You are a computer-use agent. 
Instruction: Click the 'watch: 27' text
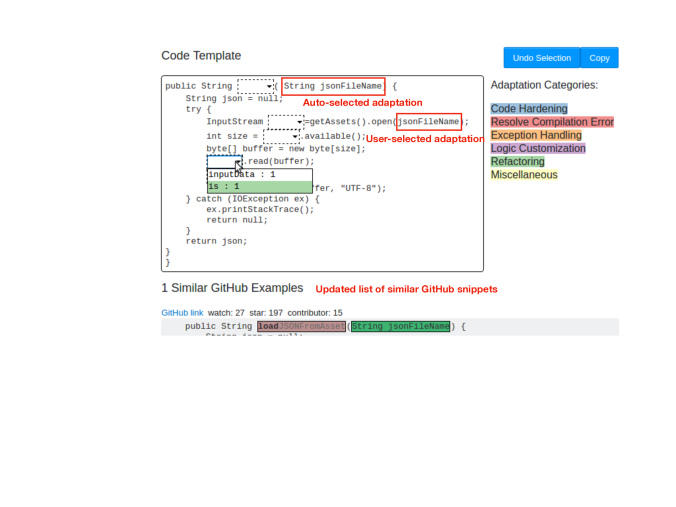click(226, 313)
